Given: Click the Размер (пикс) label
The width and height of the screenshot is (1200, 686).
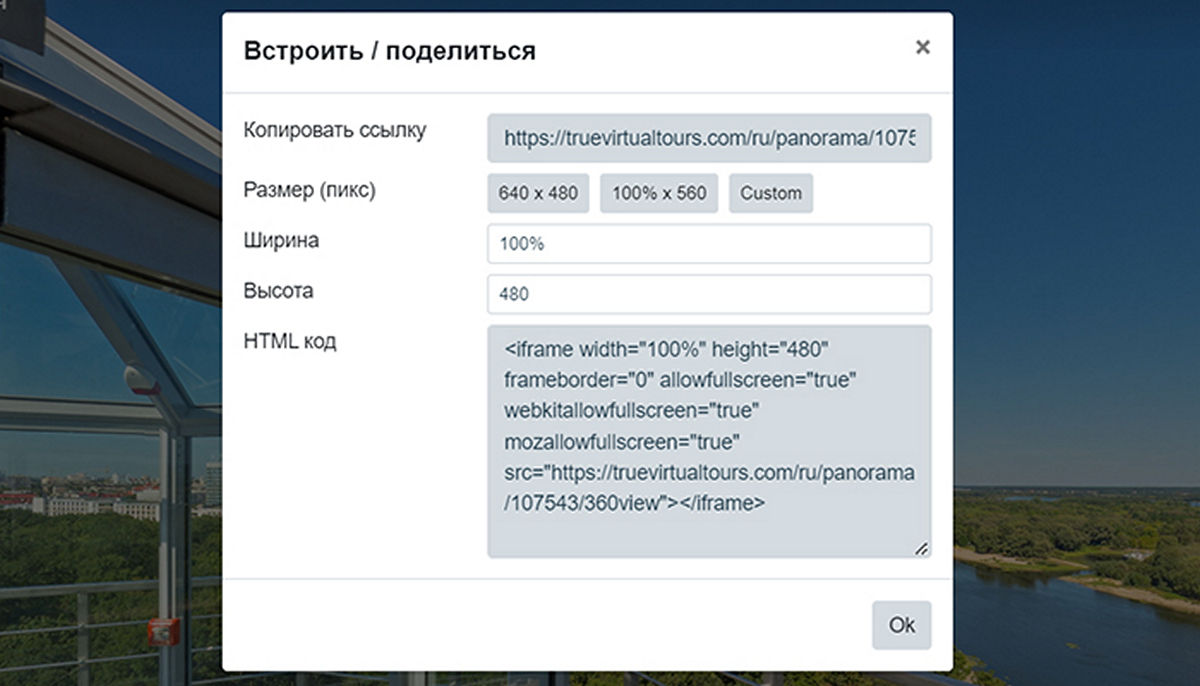Looking at the screenshot, I should coord(310,190).
